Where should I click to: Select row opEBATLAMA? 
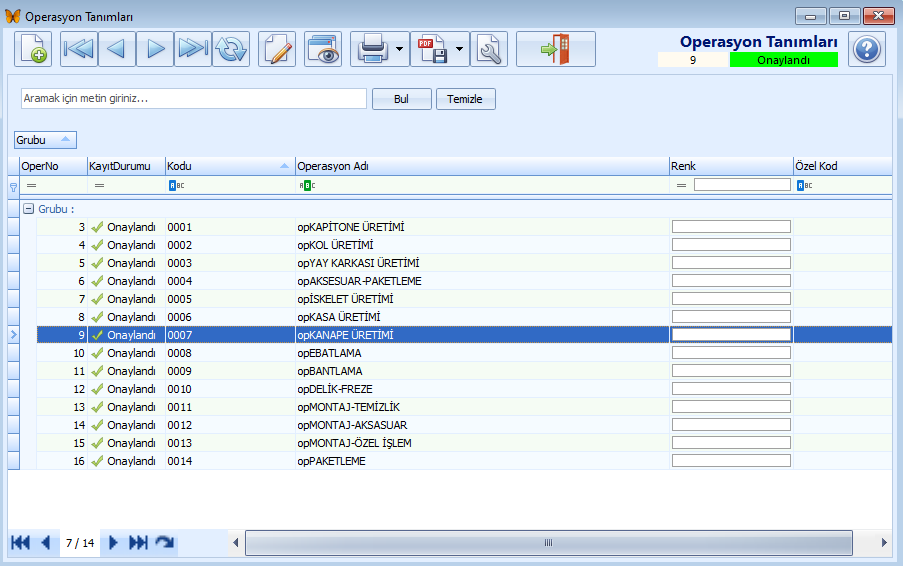(x=464, y=353)
